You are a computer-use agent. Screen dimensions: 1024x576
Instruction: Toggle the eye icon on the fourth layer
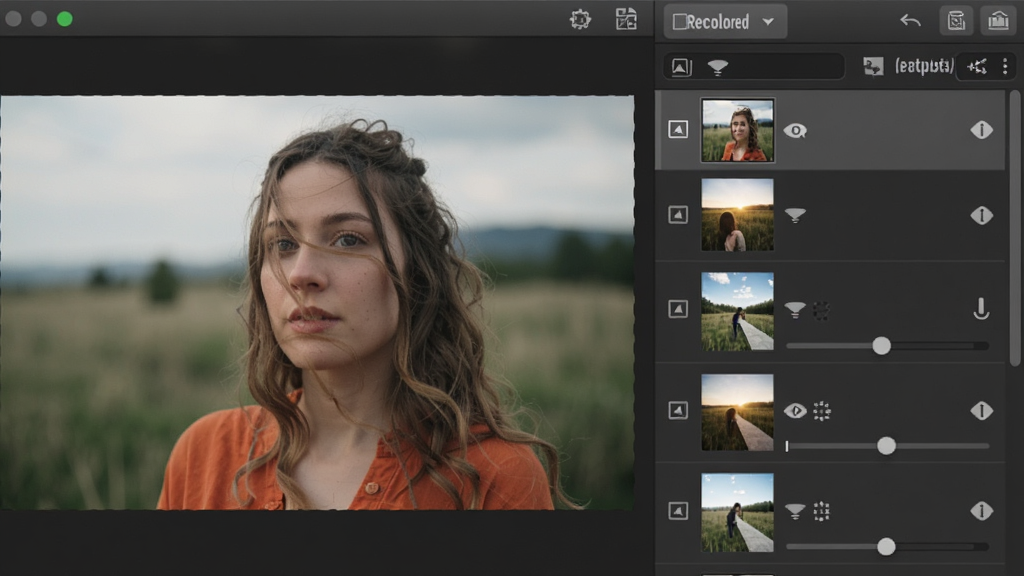(x=795, y=411)
